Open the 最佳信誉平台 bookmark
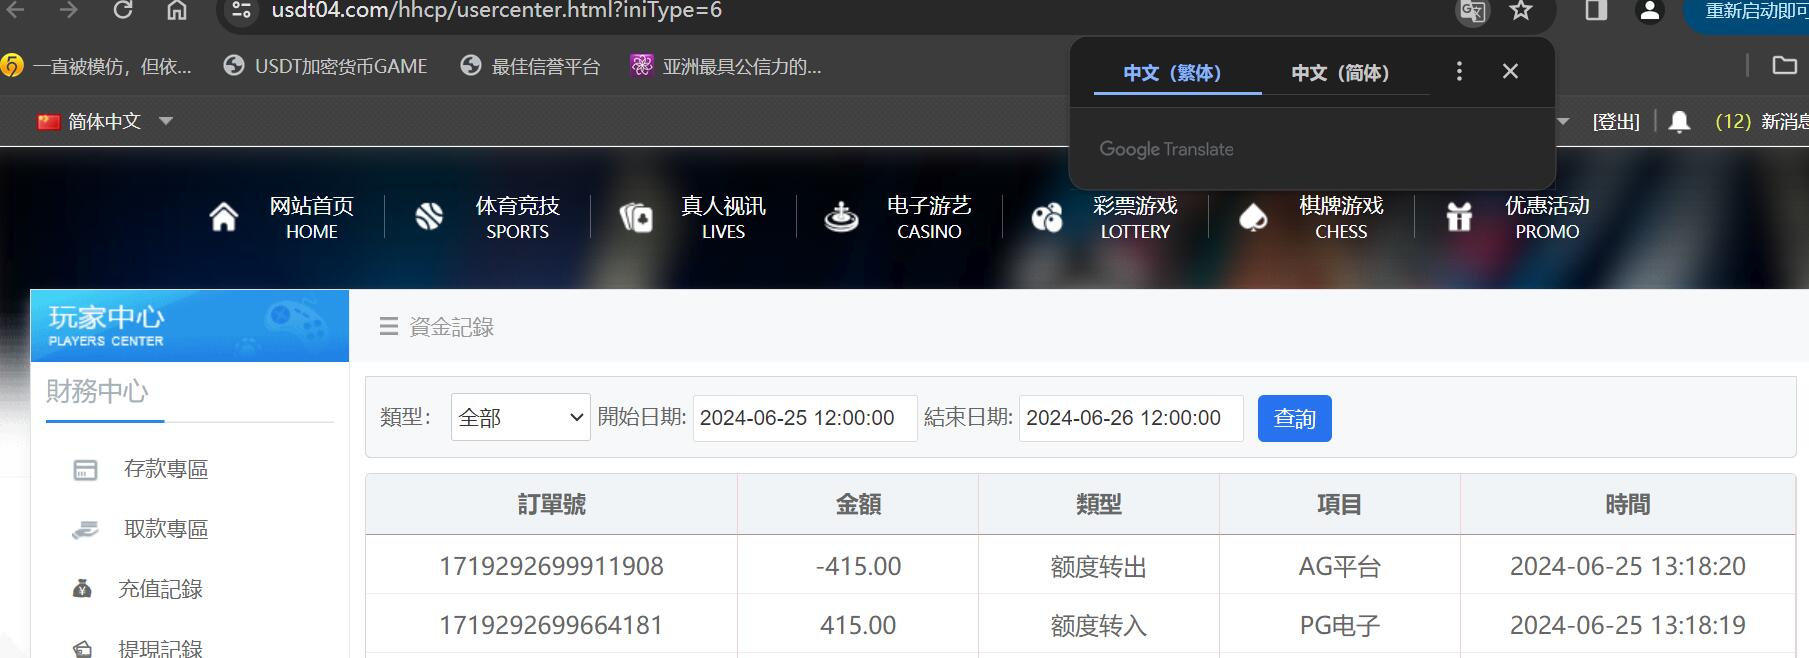1809x658 pixels. coord(531,66)
